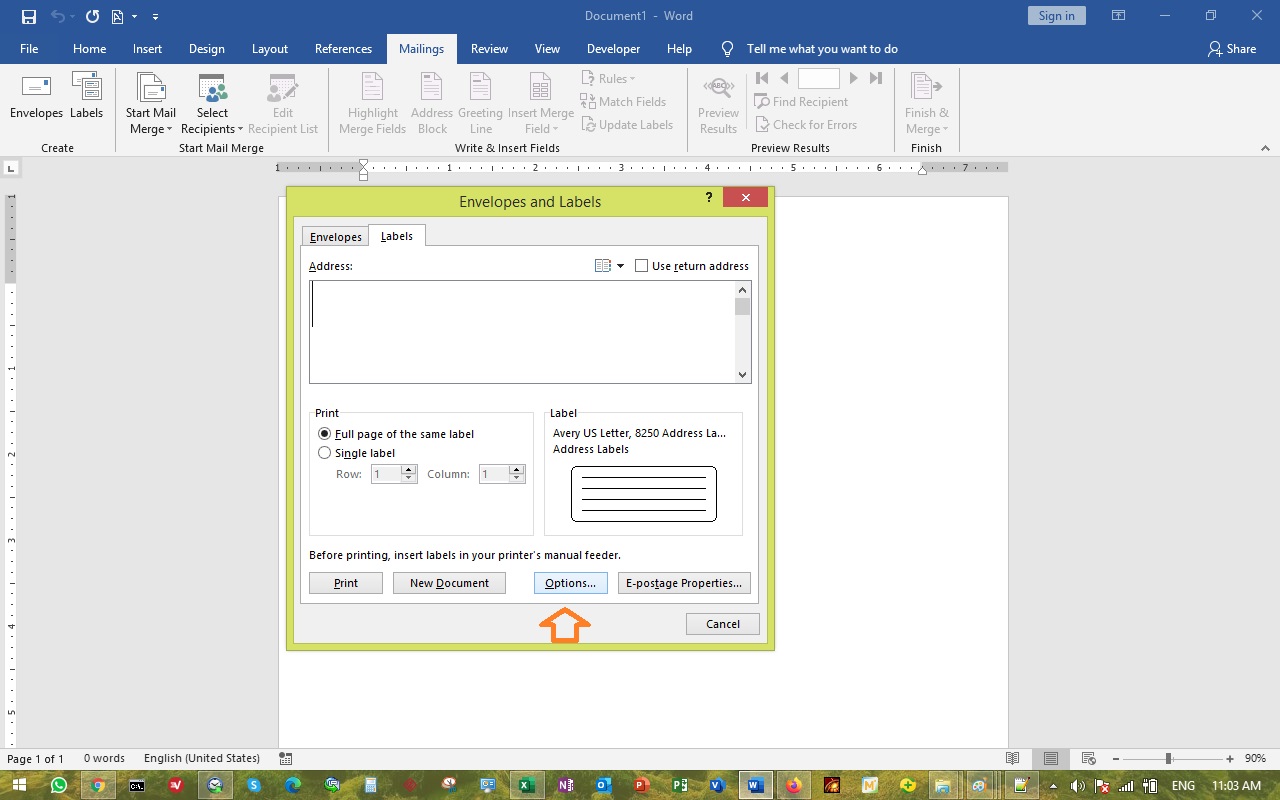The width and height of the screenshot is (1280, 800).
Task: Open the Ribbon Display Options icon
Action: (x=1119, y=16)
